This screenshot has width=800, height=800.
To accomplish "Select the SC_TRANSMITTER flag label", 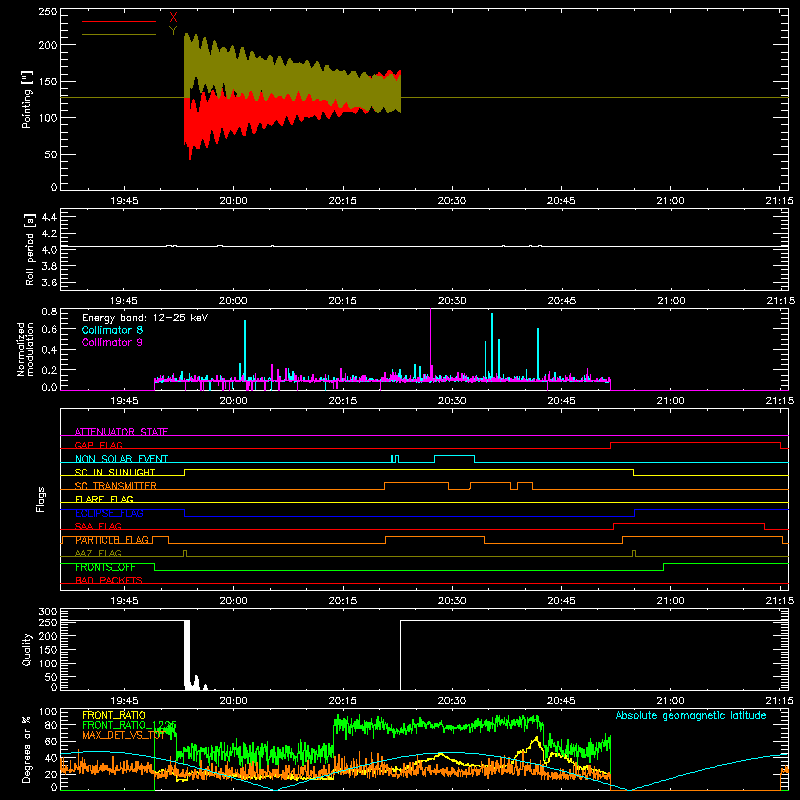I will pos(116,486).
